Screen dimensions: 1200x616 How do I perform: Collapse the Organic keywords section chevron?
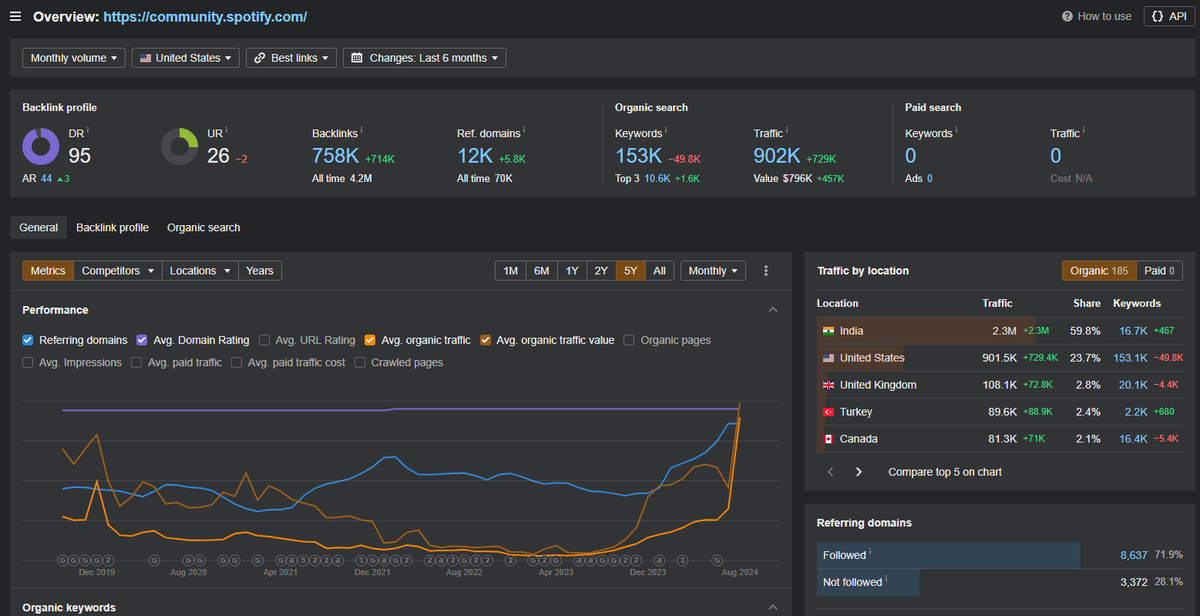(x=773, y=607)
